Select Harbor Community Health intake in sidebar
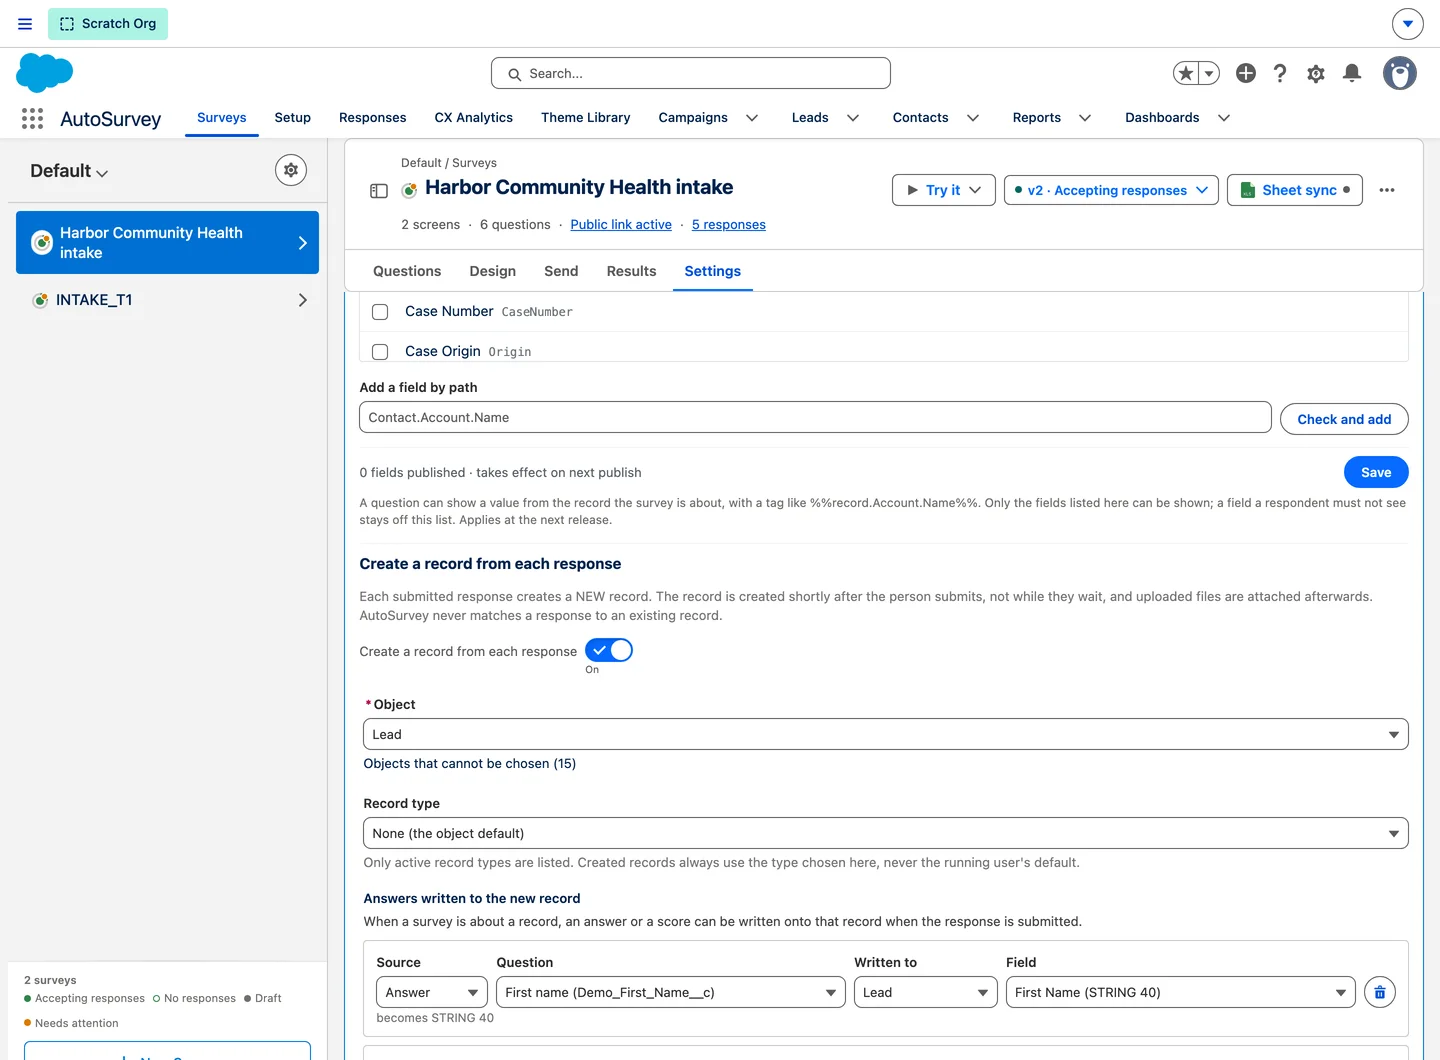Screen dimensions: 1440x1060 tap(167, 242)
